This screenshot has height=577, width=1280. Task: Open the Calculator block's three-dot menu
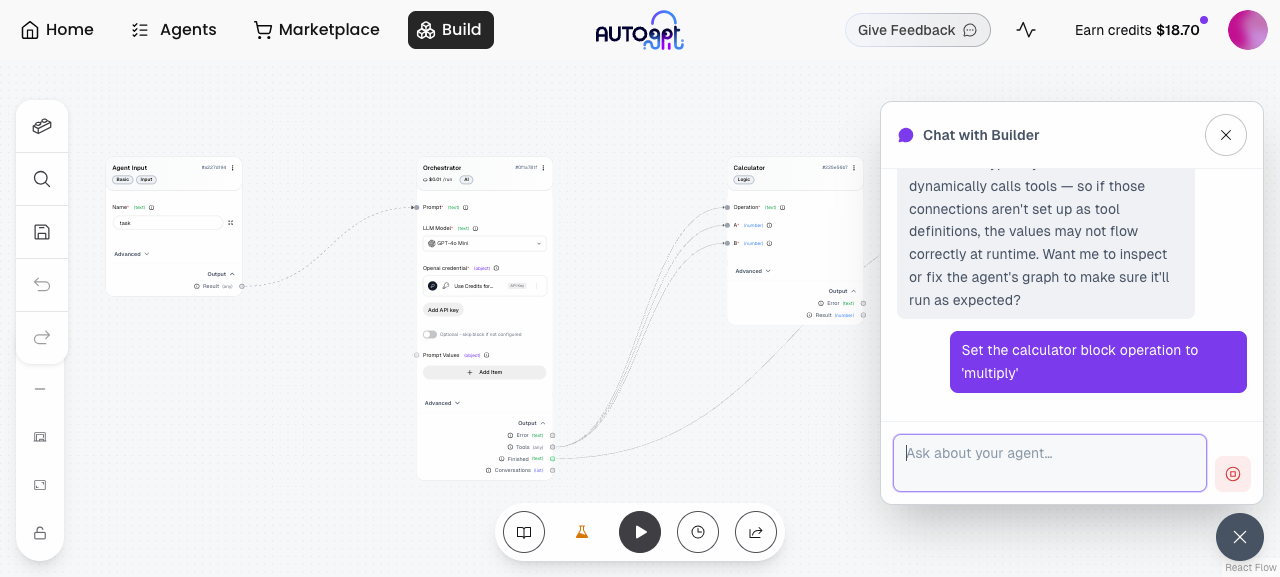854,168
